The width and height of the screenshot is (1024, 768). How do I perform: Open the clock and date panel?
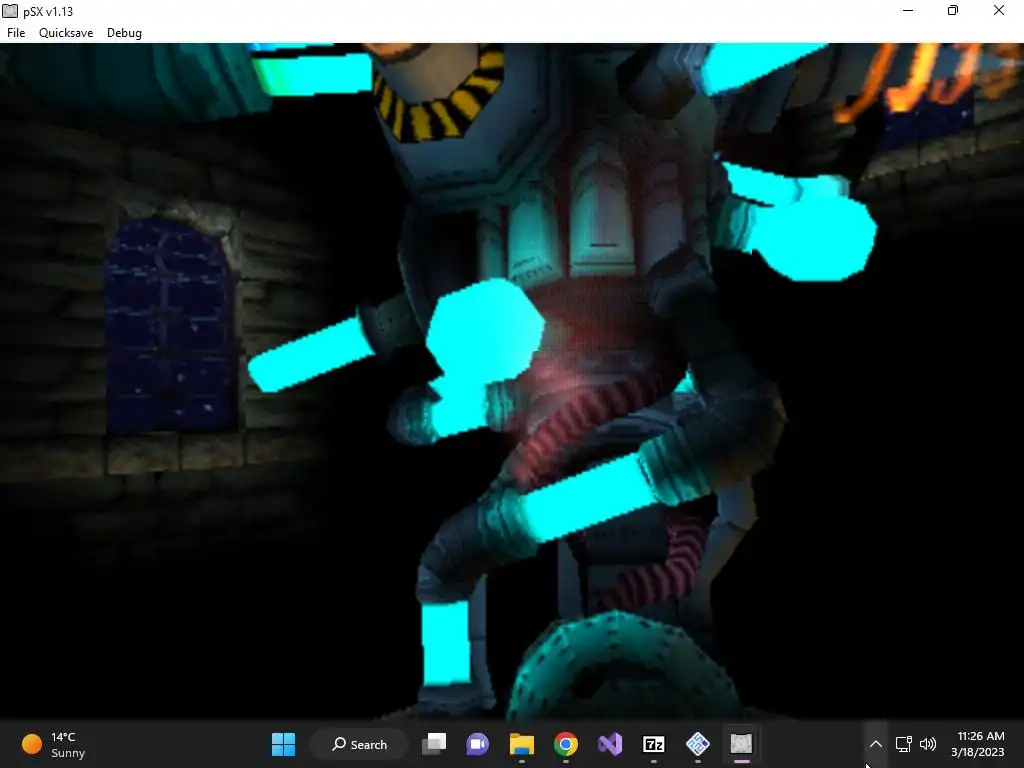[x=978, y=744]
